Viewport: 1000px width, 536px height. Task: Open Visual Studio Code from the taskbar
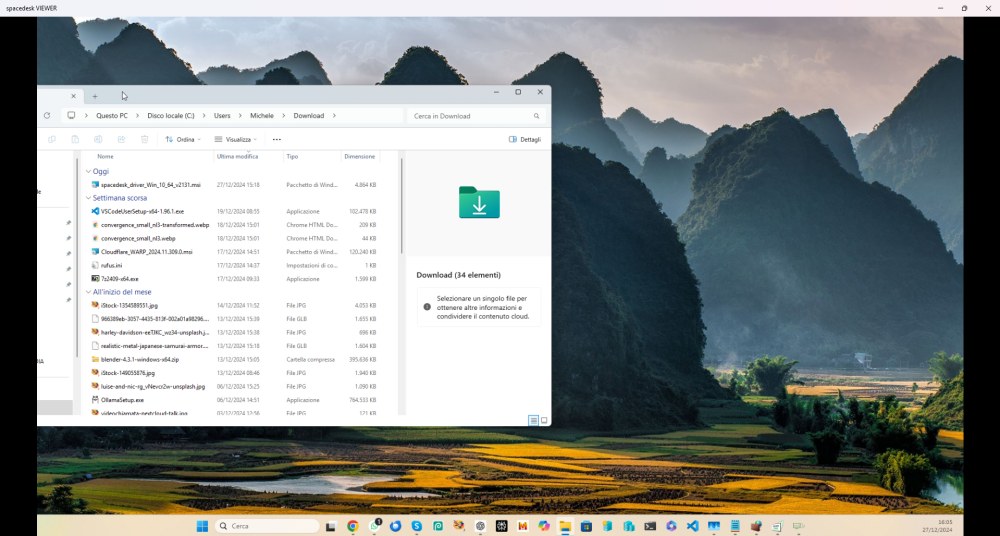(692, 526)
